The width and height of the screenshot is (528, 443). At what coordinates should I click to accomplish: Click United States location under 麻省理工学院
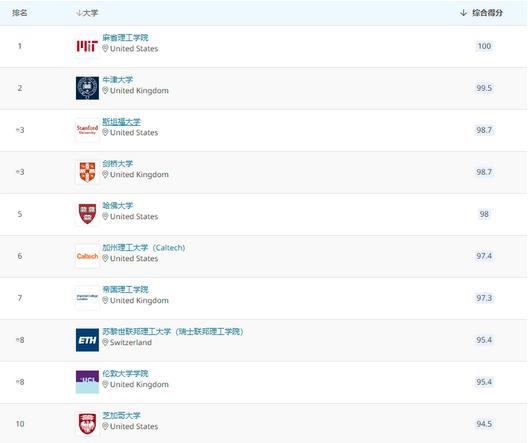pos(134,49)
